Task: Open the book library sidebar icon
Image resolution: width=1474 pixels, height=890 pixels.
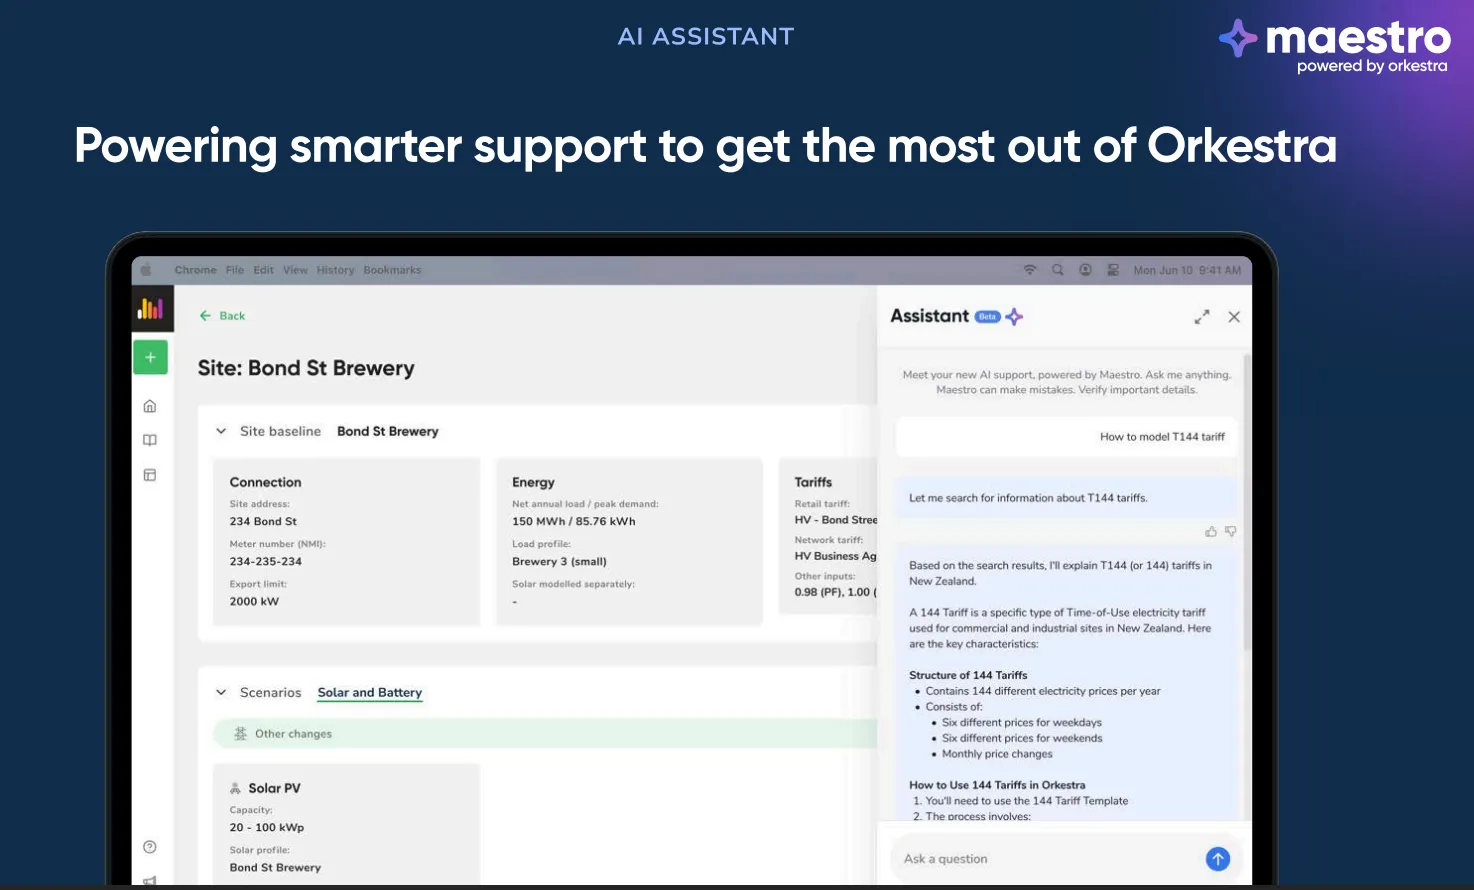Action: [150, 440]
